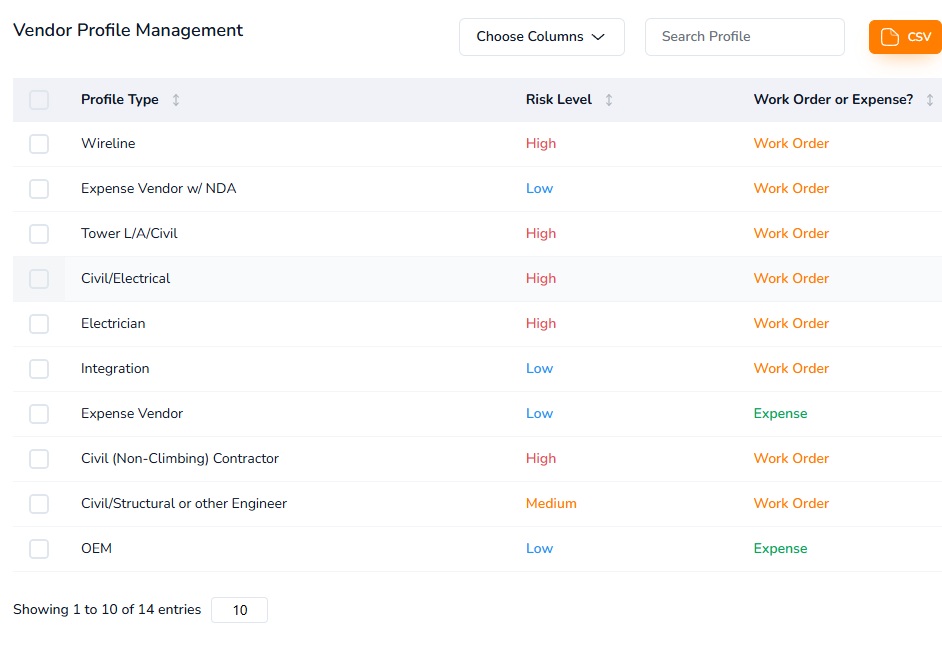
Task: Click the Risk Level column sort arrows
Action: pos(609,100)
